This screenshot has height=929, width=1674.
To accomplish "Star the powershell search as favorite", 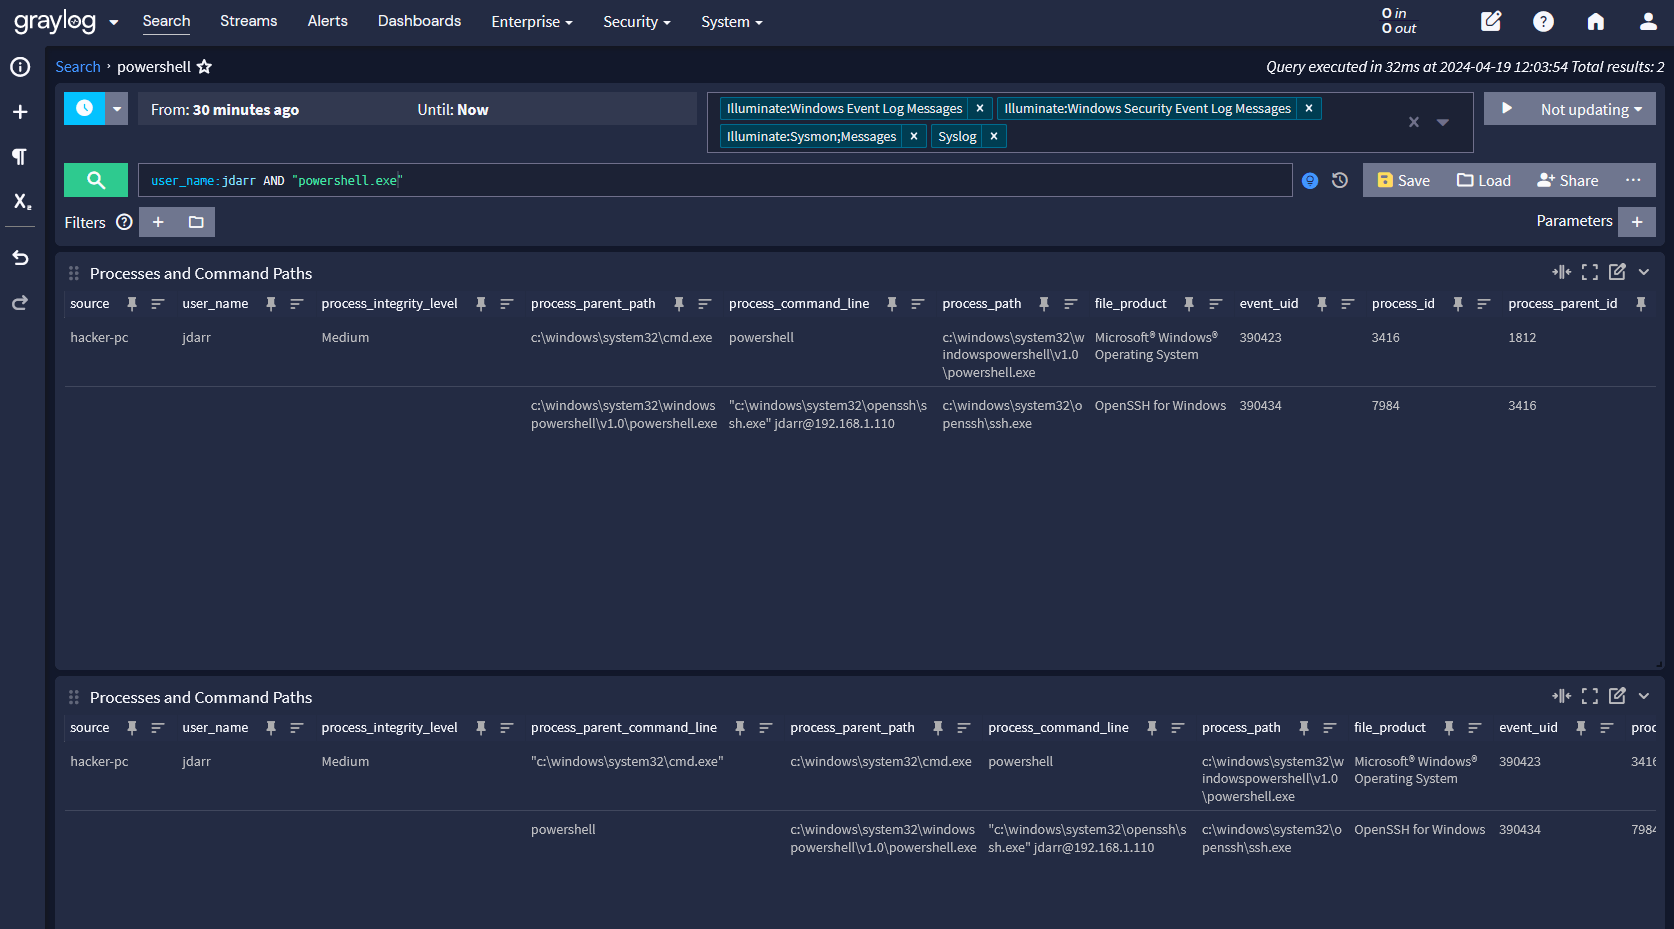I will (204, 67).
